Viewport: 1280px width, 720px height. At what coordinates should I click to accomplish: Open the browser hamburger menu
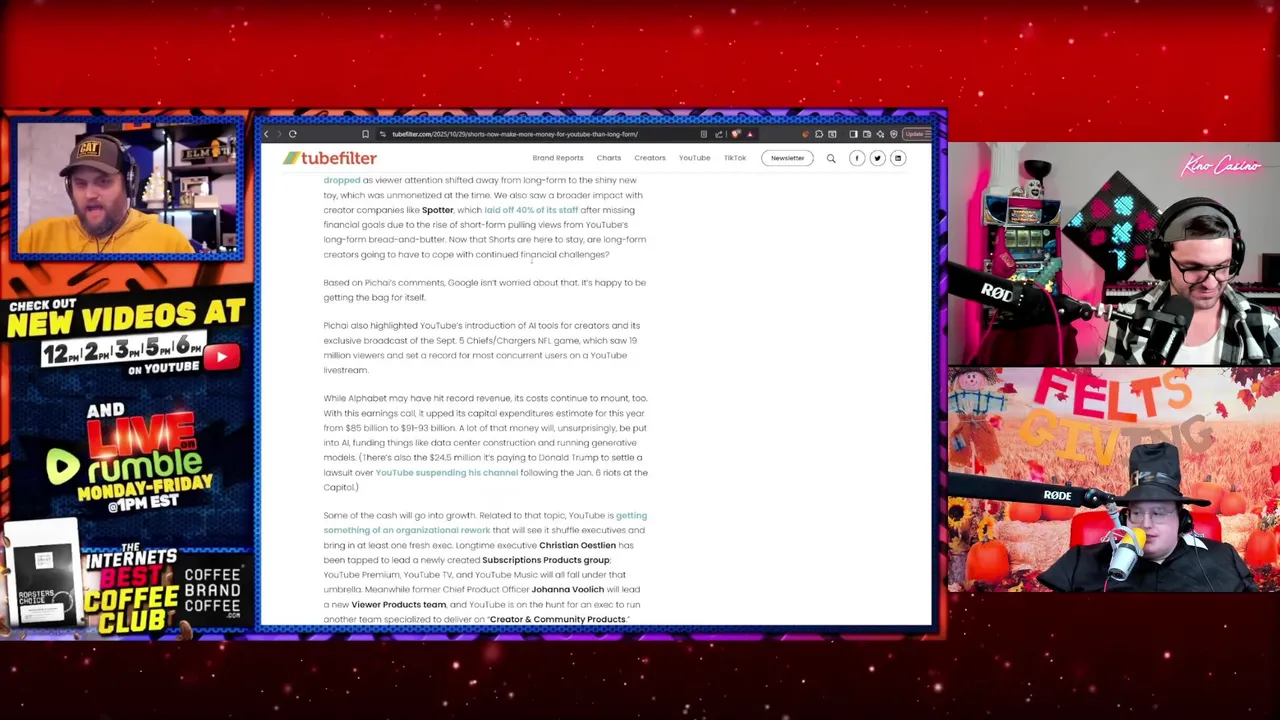point(928,134)
